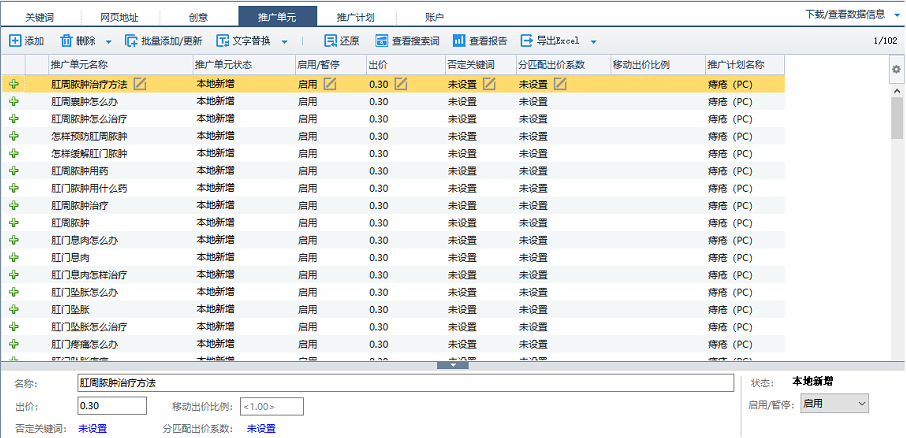Click green plus icon for 肛门疼痛怎么办

tap(14, 344)
